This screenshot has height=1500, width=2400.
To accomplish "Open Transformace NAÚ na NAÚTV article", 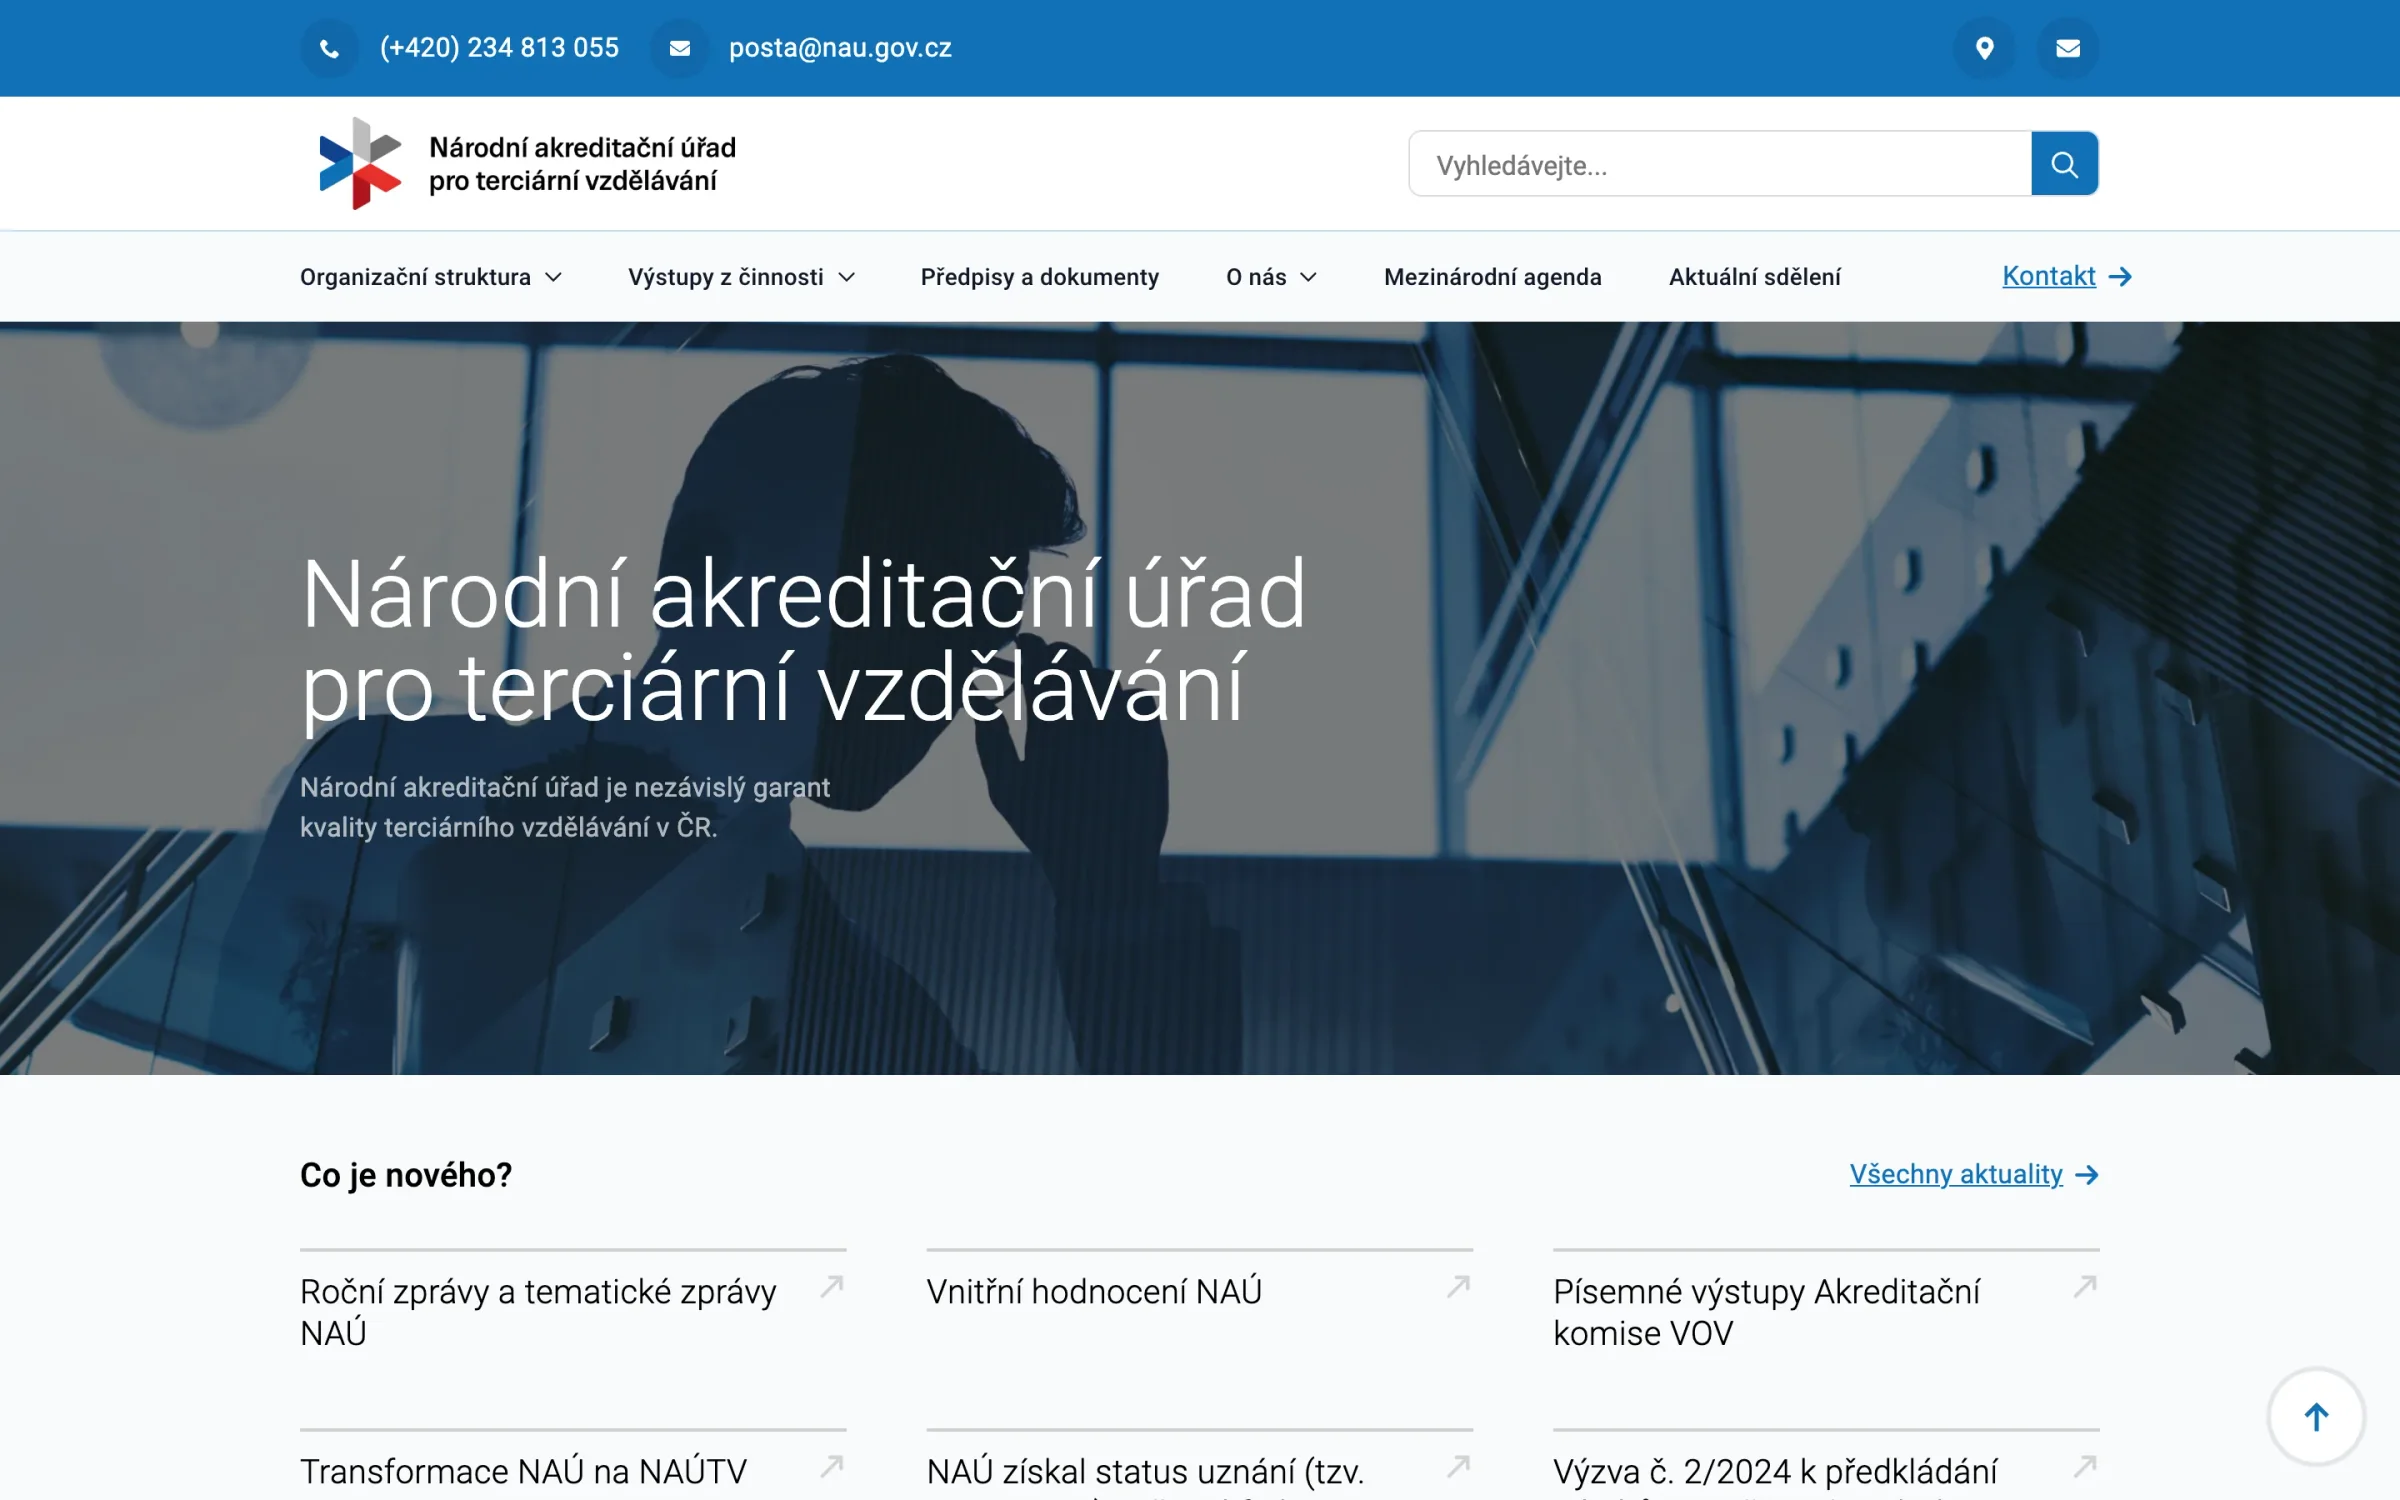I will (523, 1472).
